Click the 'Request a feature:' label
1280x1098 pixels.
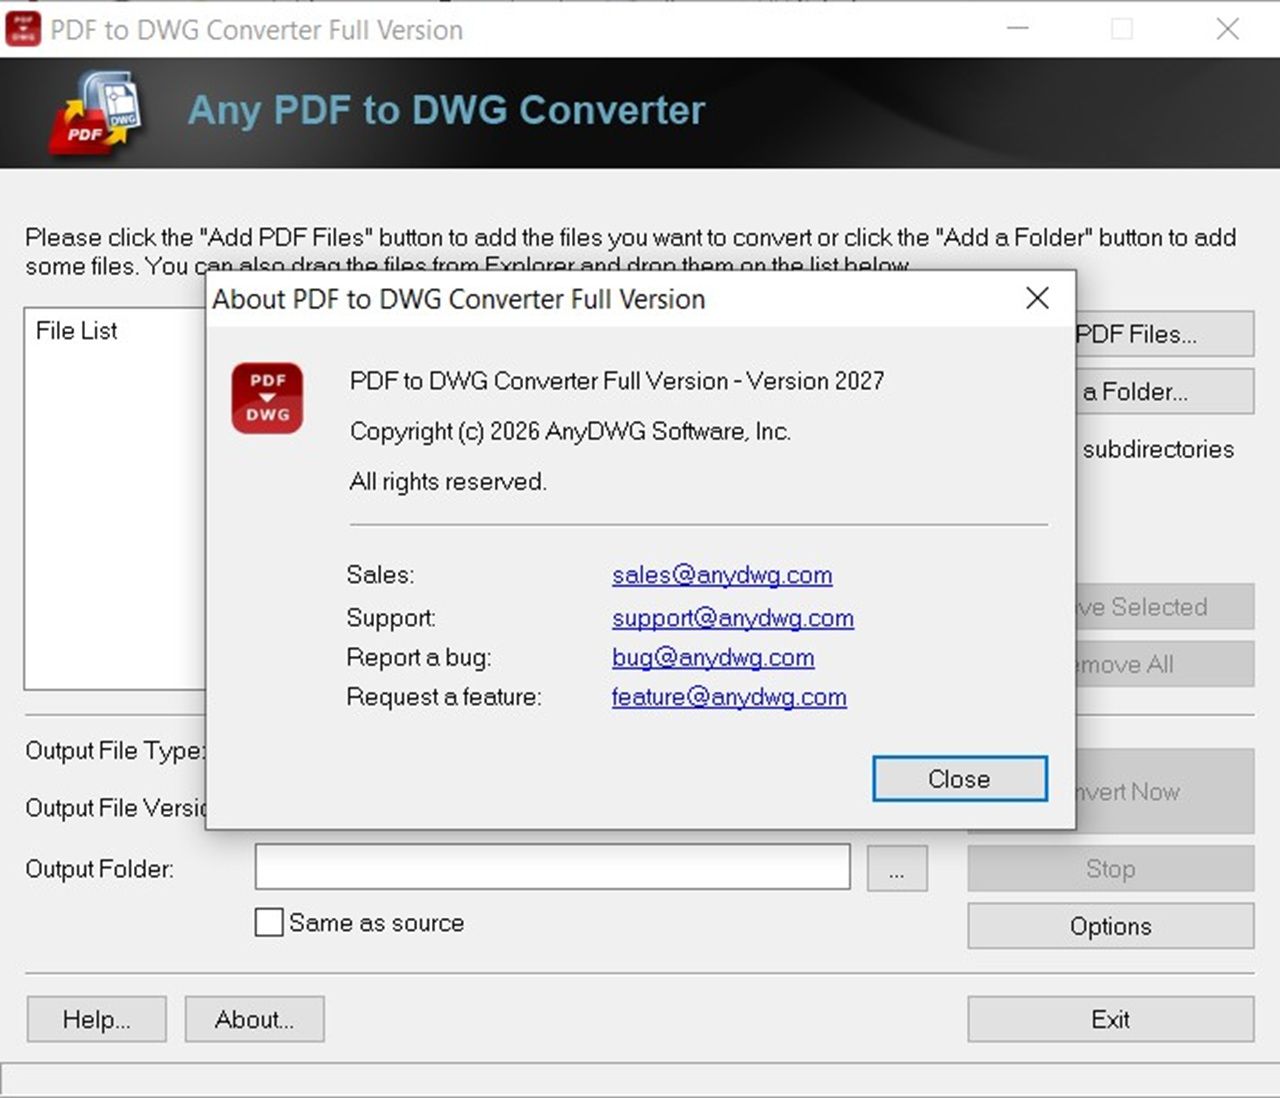tap(444, 697)
